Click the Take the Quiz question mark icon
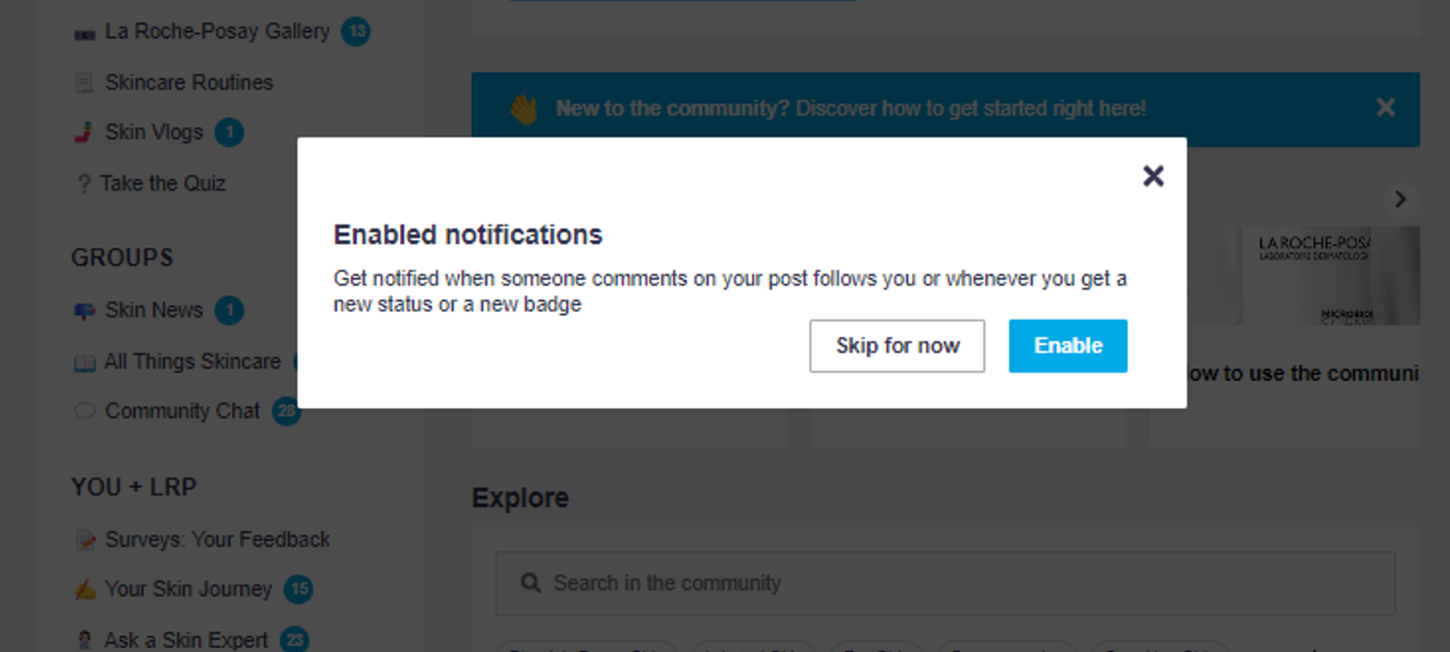1450x652 pixels. coord(84,184)
